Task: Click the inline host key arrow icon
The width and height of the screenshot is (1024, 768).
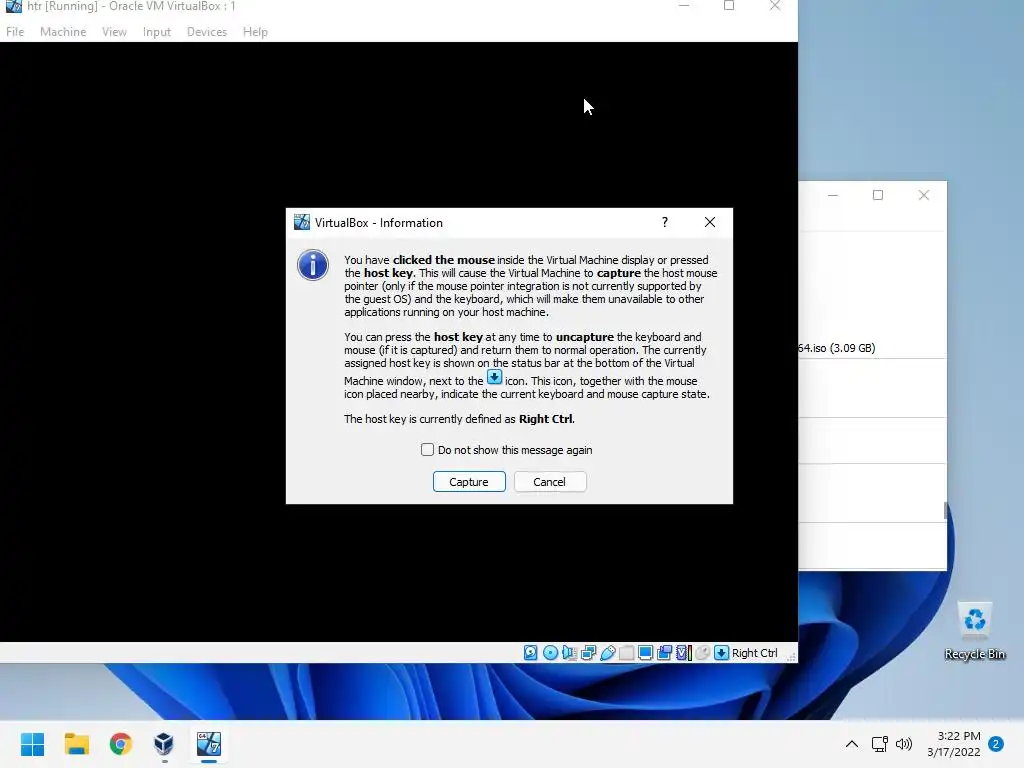Action: (494, 377)
